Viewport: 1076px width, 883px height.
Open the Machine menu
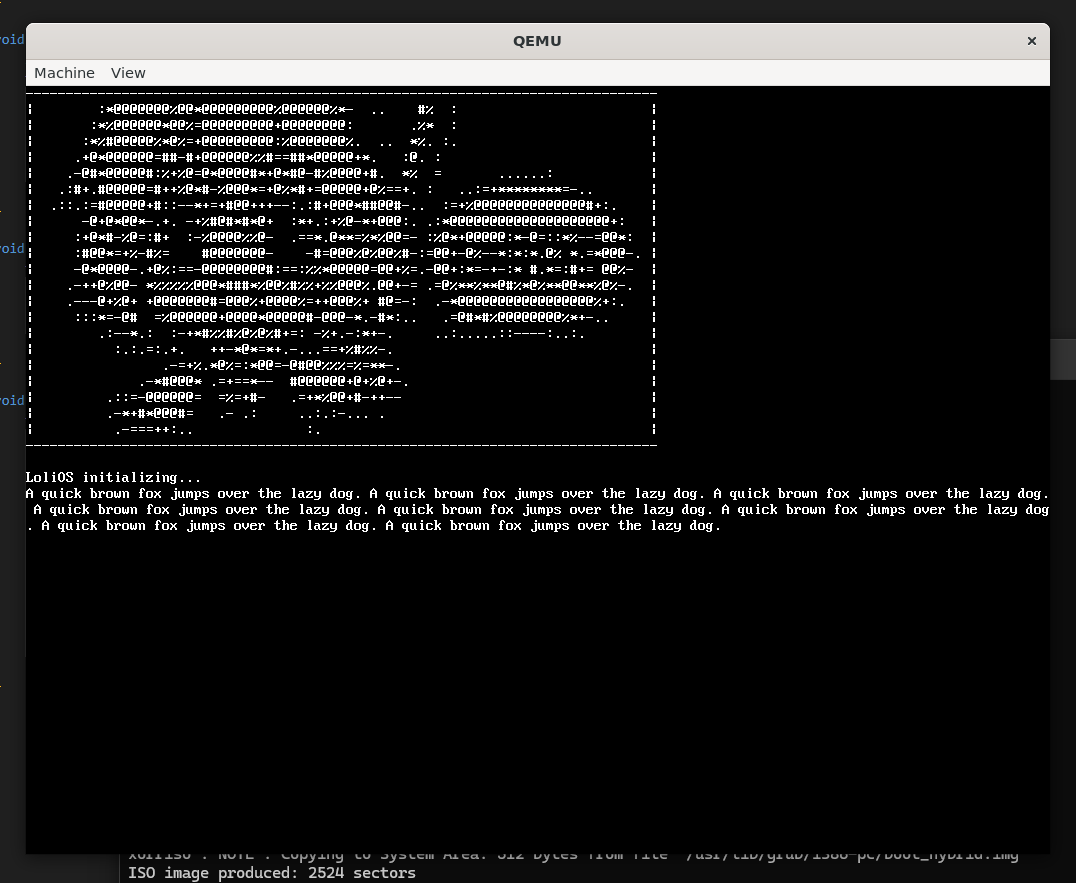[x=64, y=73]
